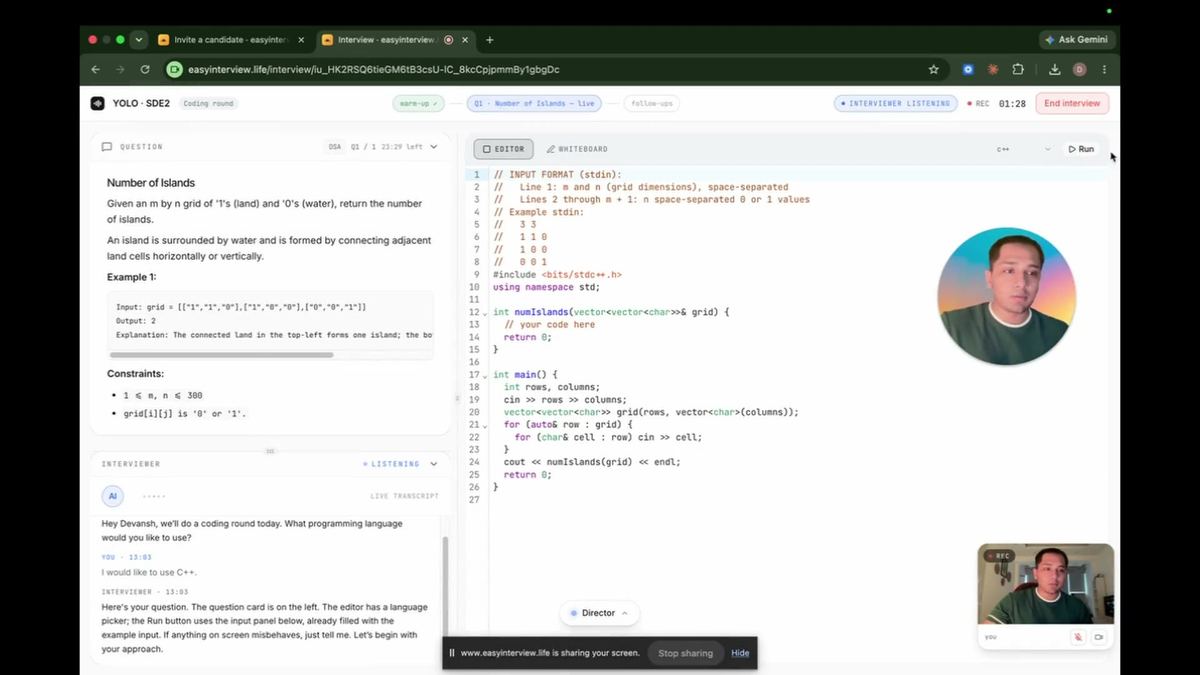Click the pause icon on sharing bar
Viewport: 1200px width, 675px height.
(x=452, y=653)
